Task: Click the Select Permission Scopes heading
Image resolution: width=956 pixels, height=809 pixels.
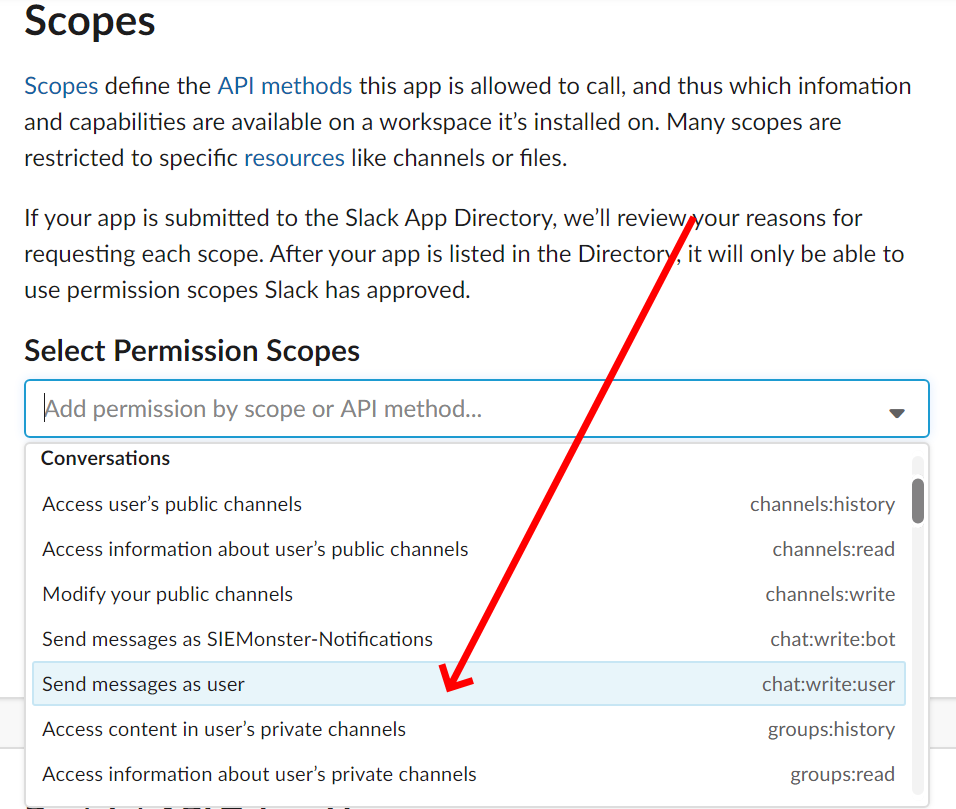Action: pos(192,351)
